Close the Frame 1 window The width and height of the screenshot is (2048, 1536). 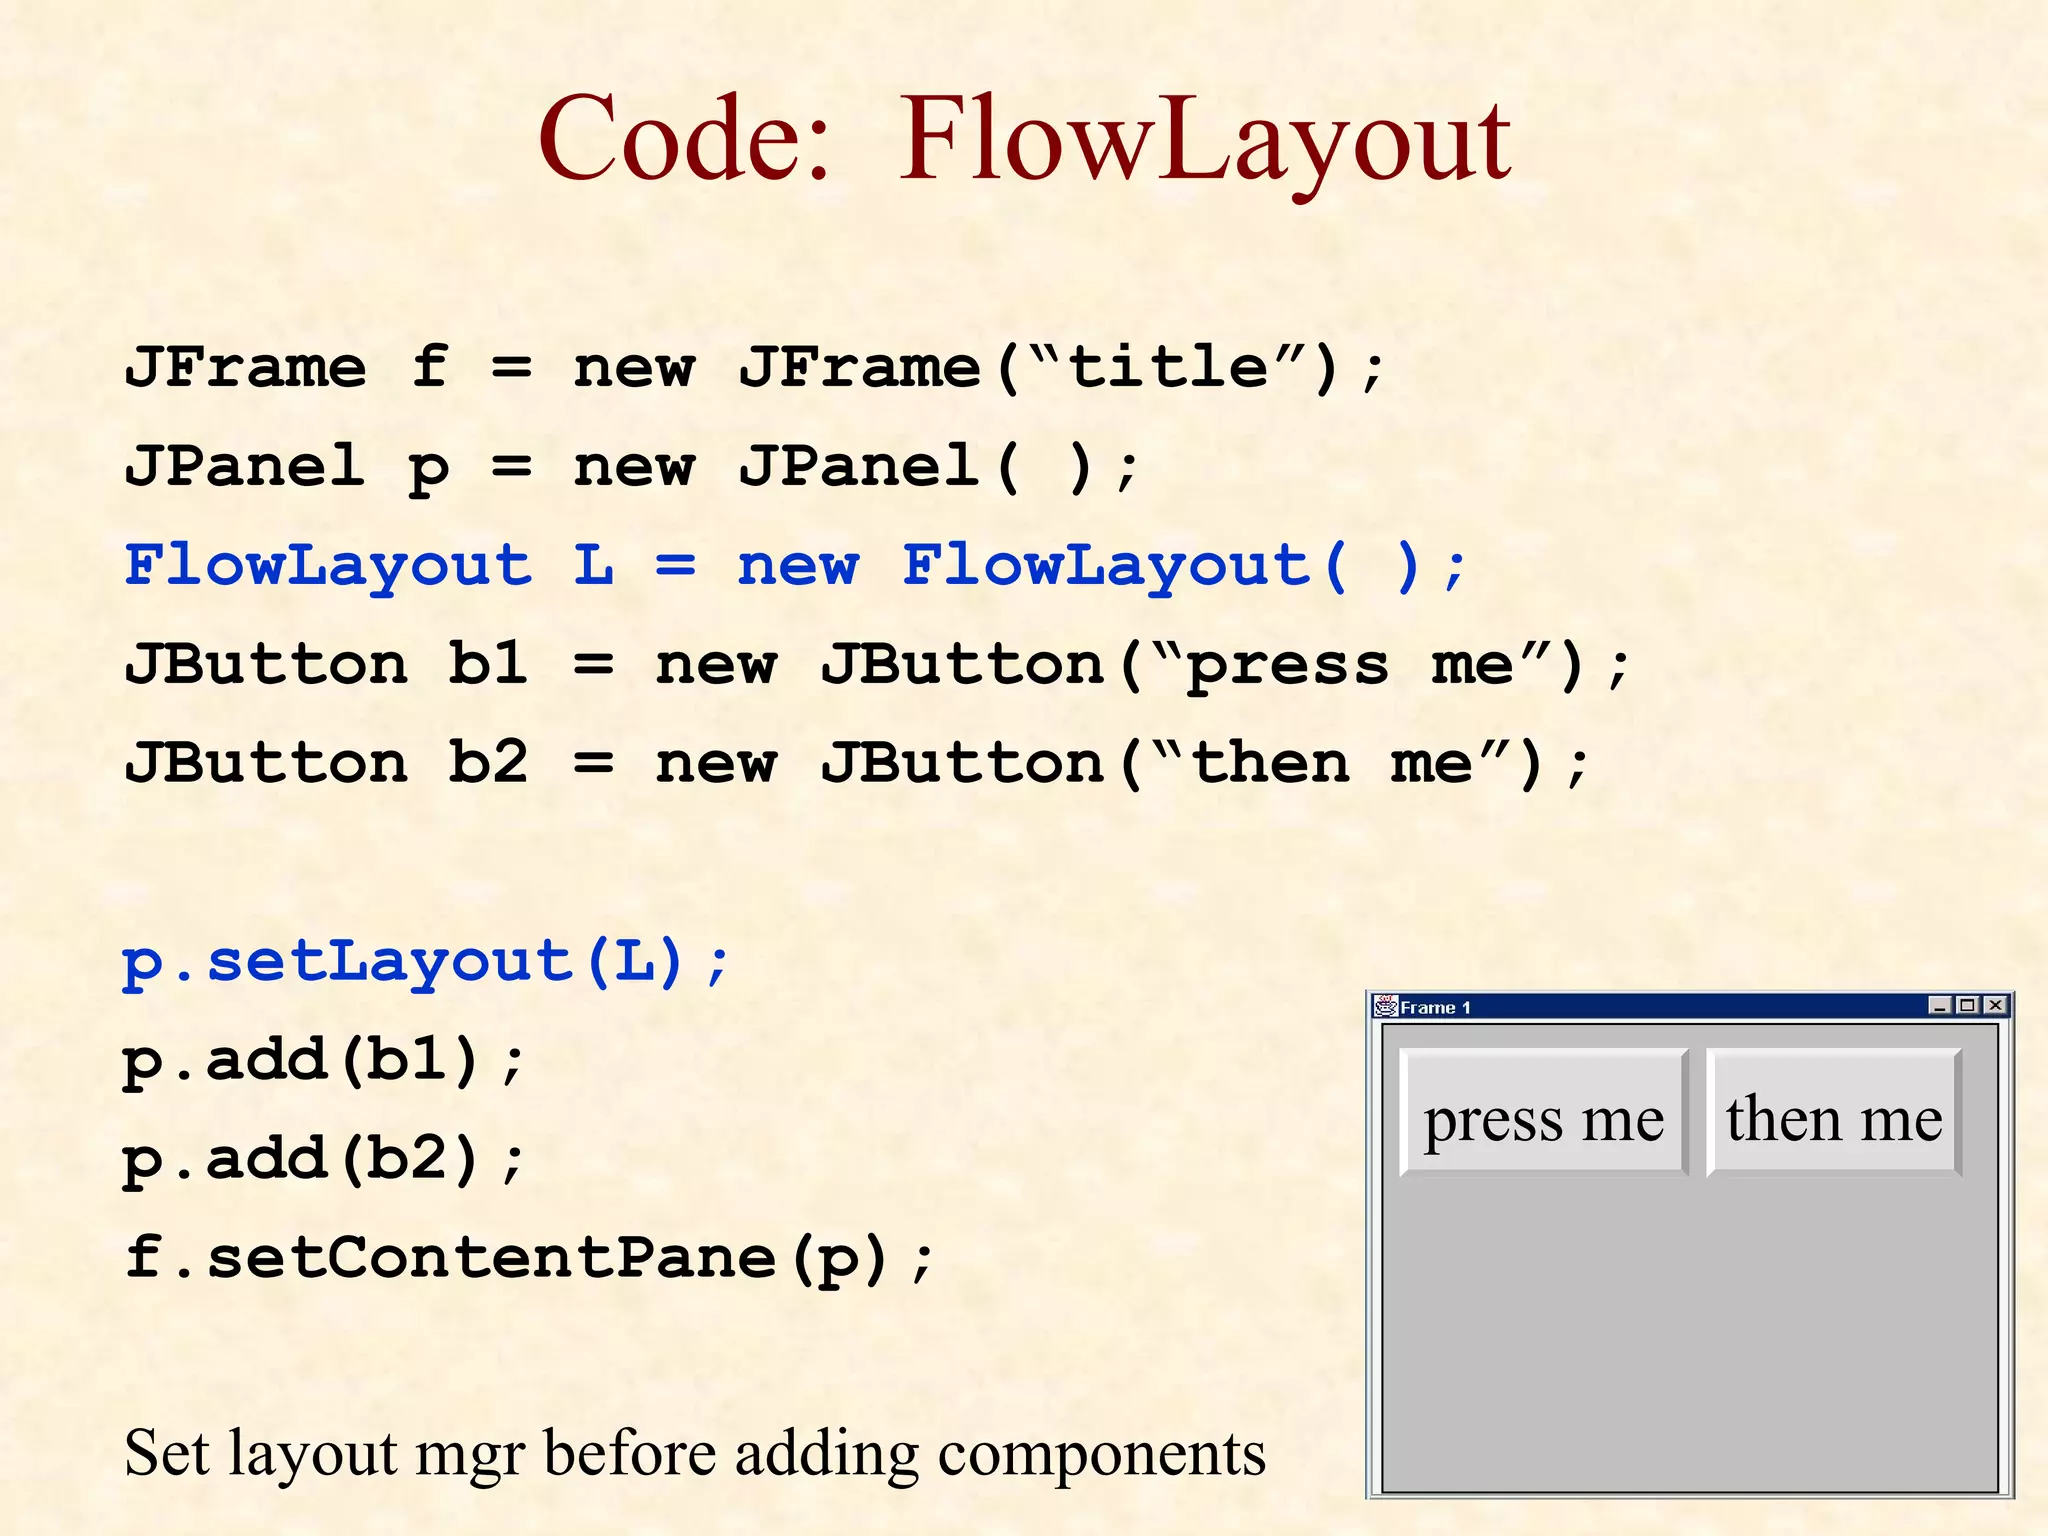coord(1995,1005)
